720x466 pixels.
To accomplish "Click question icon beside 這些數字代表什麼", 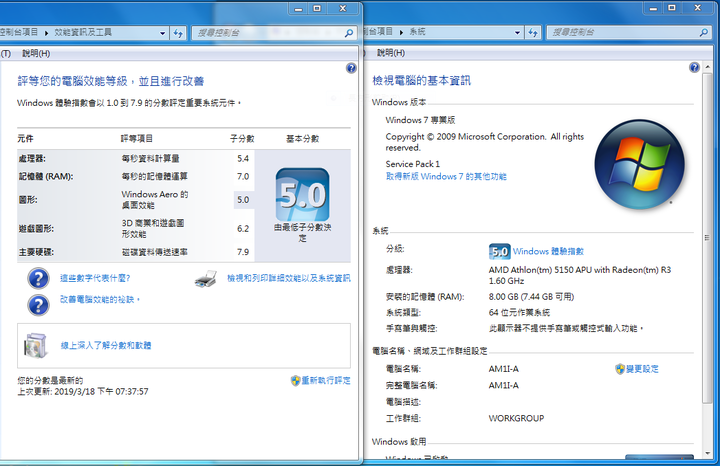I will point(38,278).
